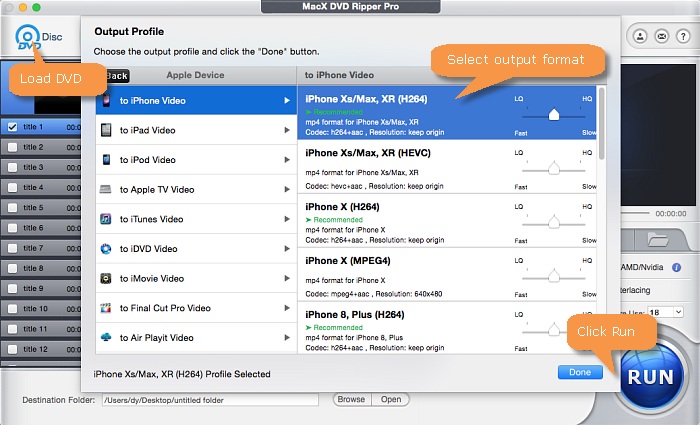
Task: Check the title 5 checkbox
Action: pos(12,208)
